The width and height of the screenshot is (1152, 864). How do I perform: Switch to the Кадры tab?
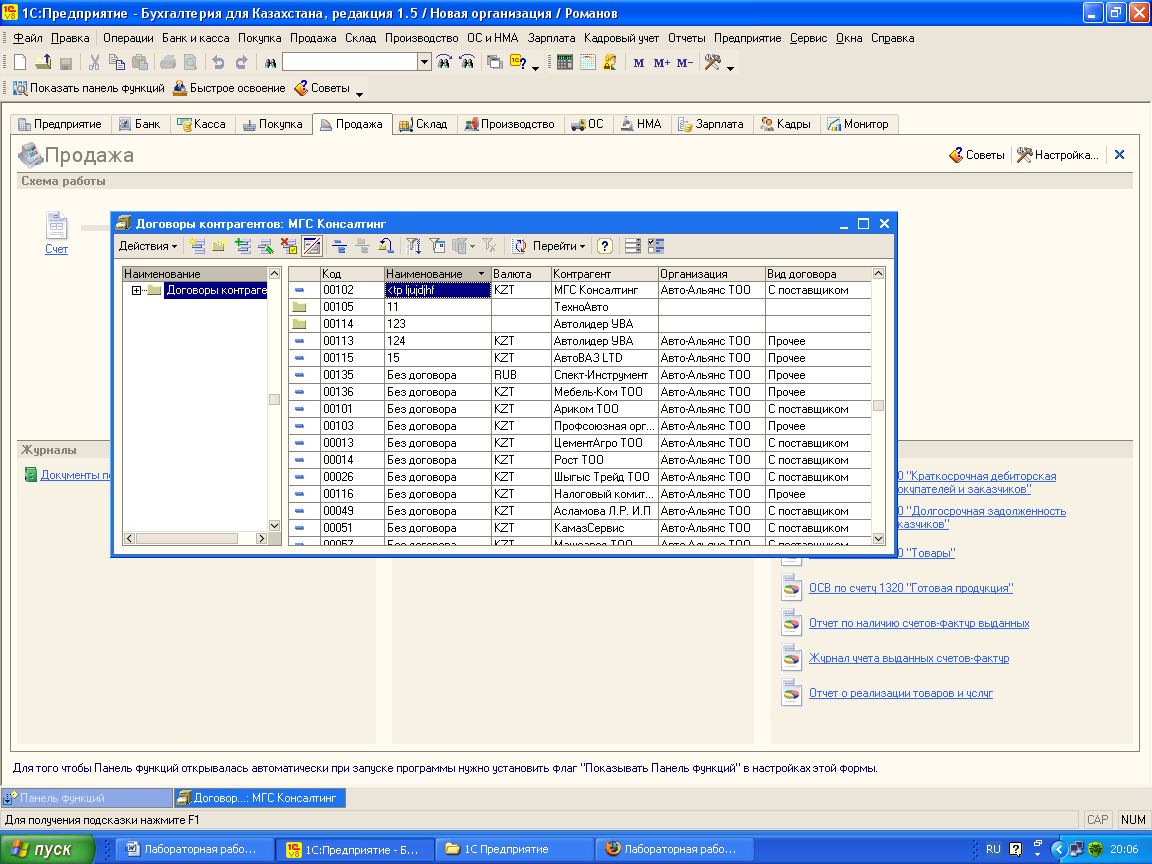(x=785, y=124)
